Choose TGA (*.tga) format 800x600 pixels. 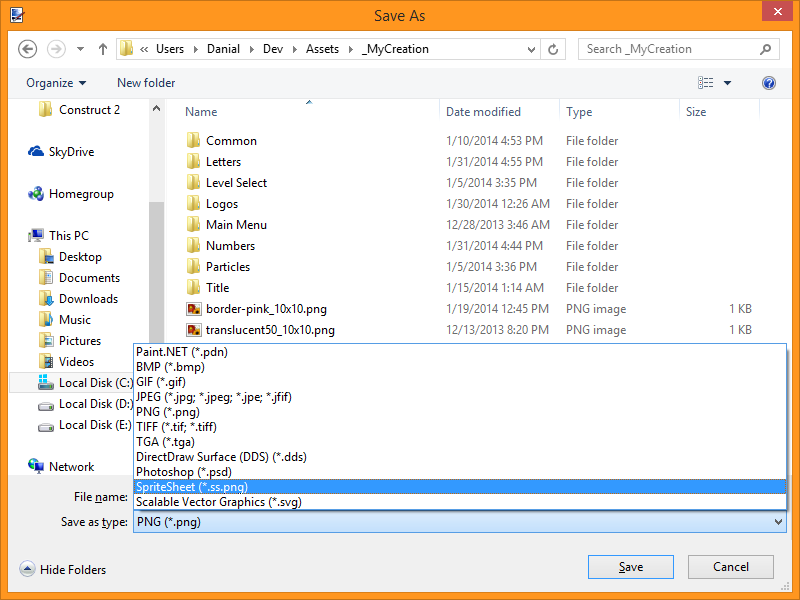pos(460,442)
